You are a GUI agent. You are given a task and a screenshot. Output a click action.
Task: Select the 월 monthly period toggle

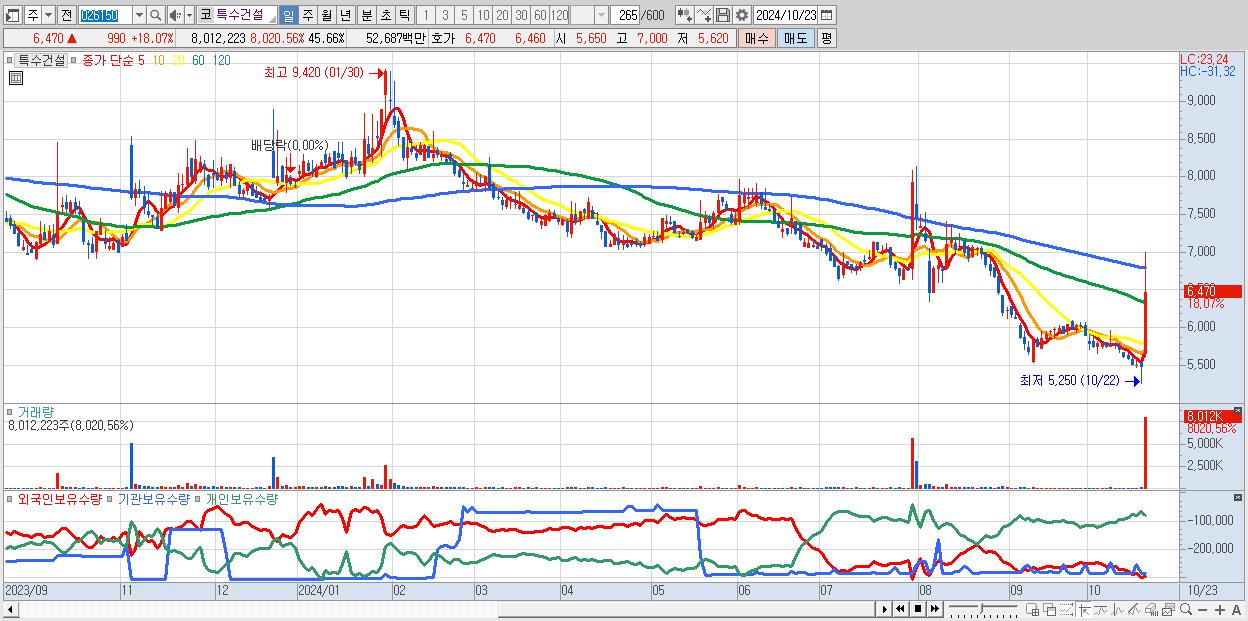(x=326, y=15)
